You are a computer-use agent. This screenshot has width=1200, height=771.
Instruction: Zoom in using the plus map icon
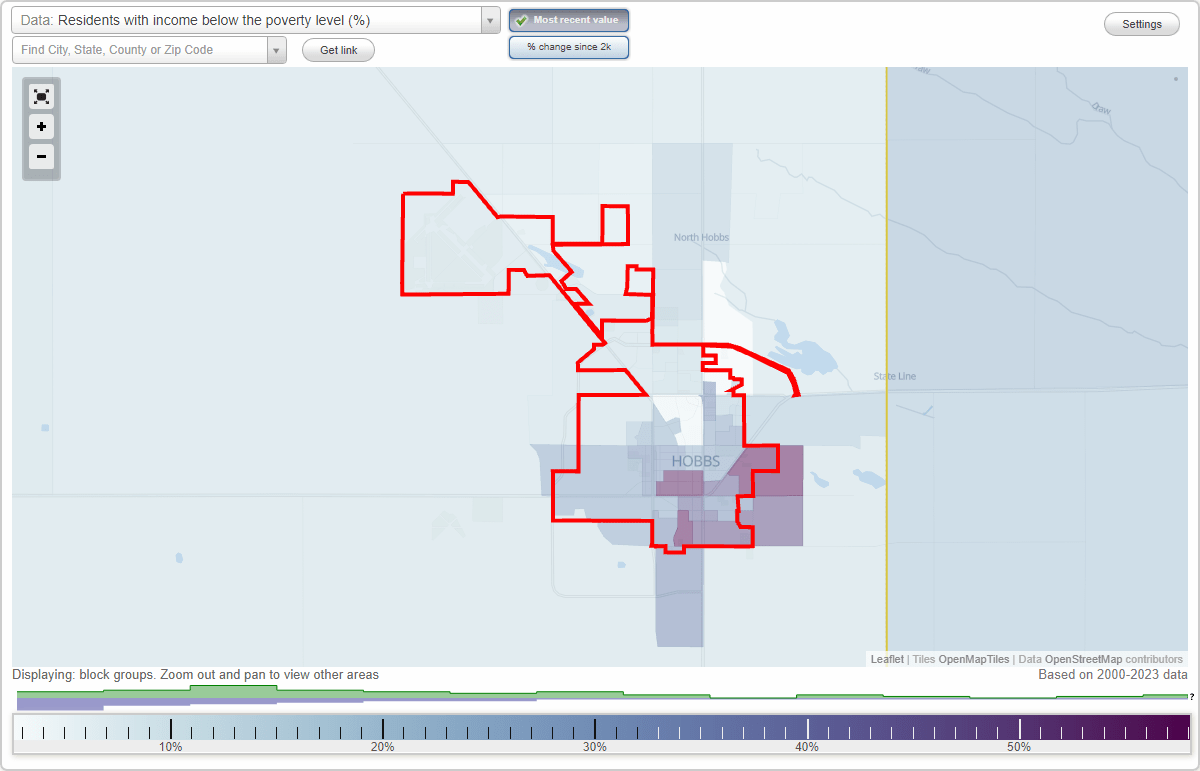[41, 127]
